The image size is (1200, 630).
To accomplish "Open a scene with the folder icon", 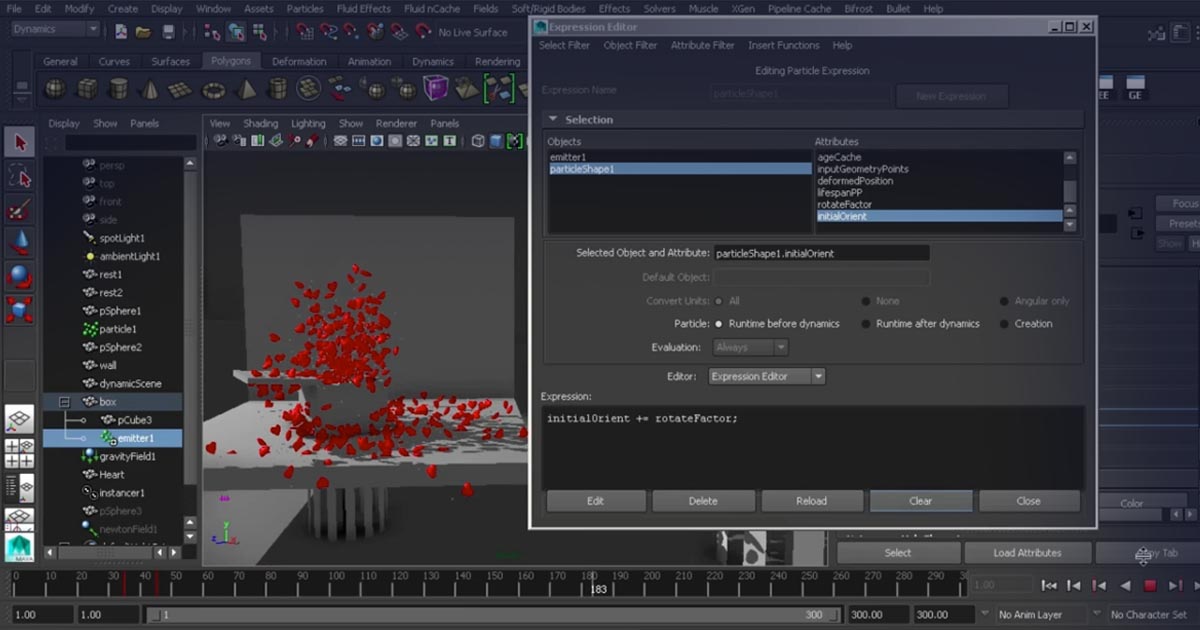I will pyautogui.click(x=145, y=33).
